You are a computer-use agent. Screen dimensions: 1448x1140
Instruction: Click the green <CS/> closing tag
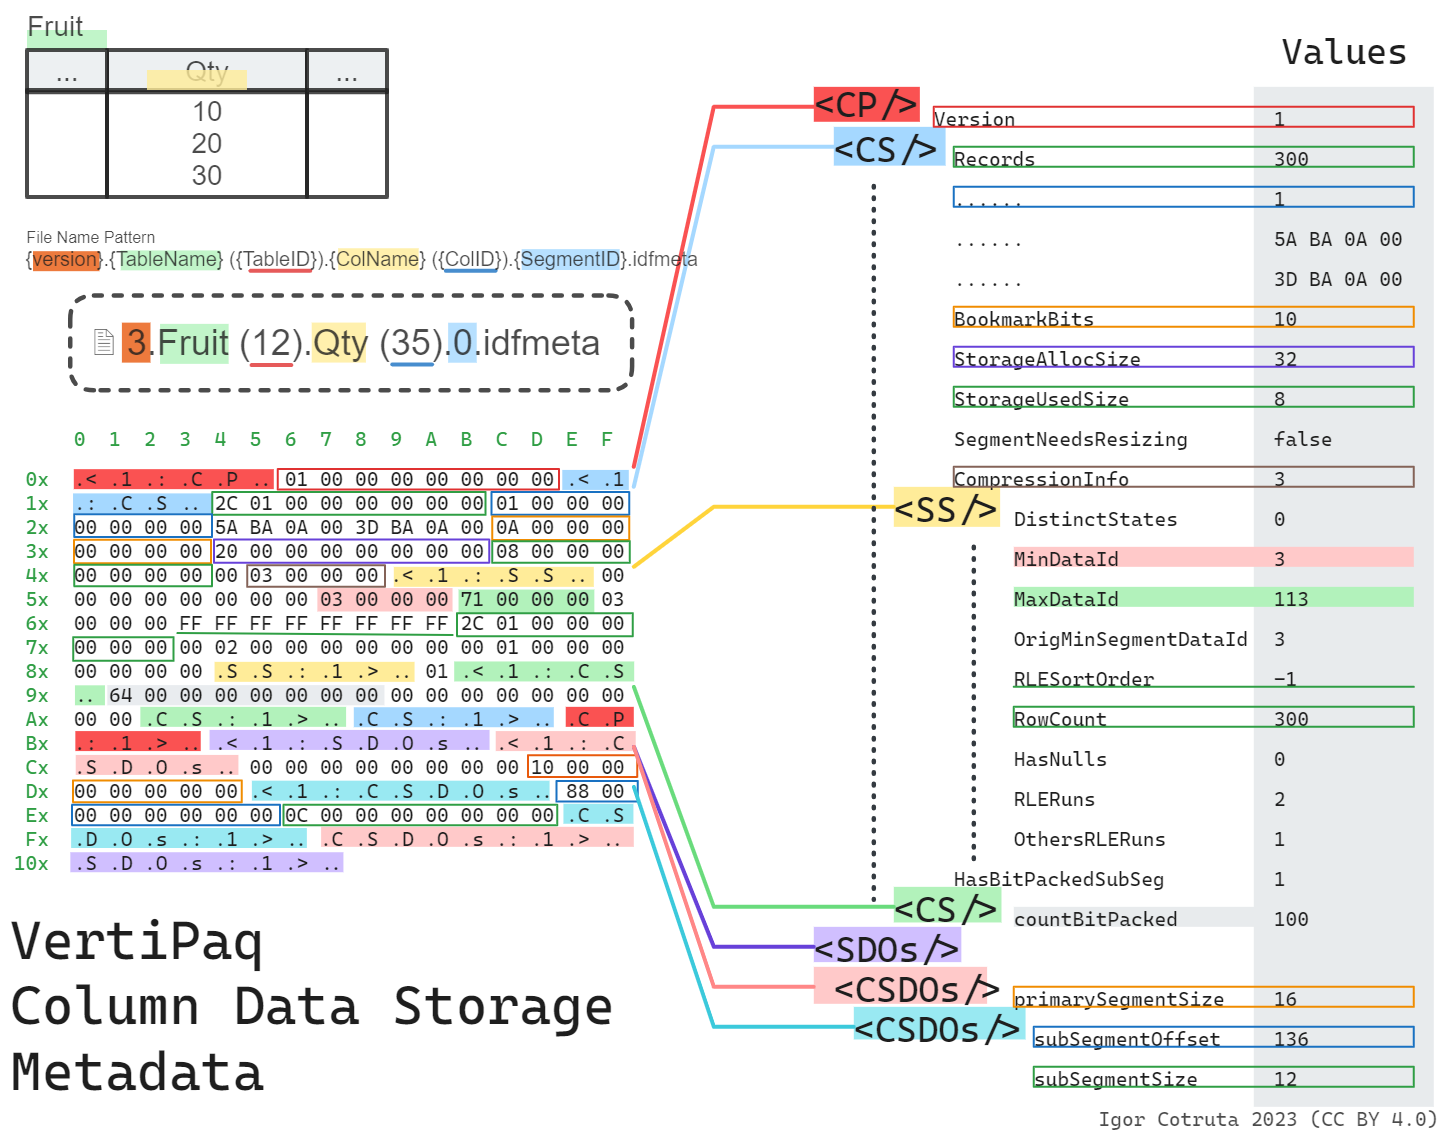pyautogui.click(x=946, y=908)
